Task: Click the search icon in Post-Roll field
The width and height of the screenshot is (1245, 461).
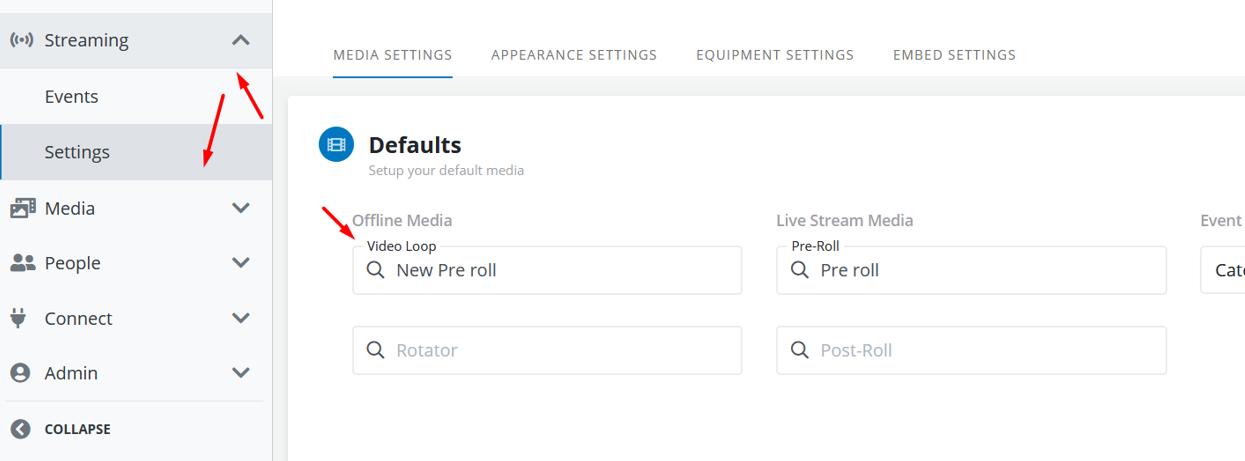Action: coord(800,350)
